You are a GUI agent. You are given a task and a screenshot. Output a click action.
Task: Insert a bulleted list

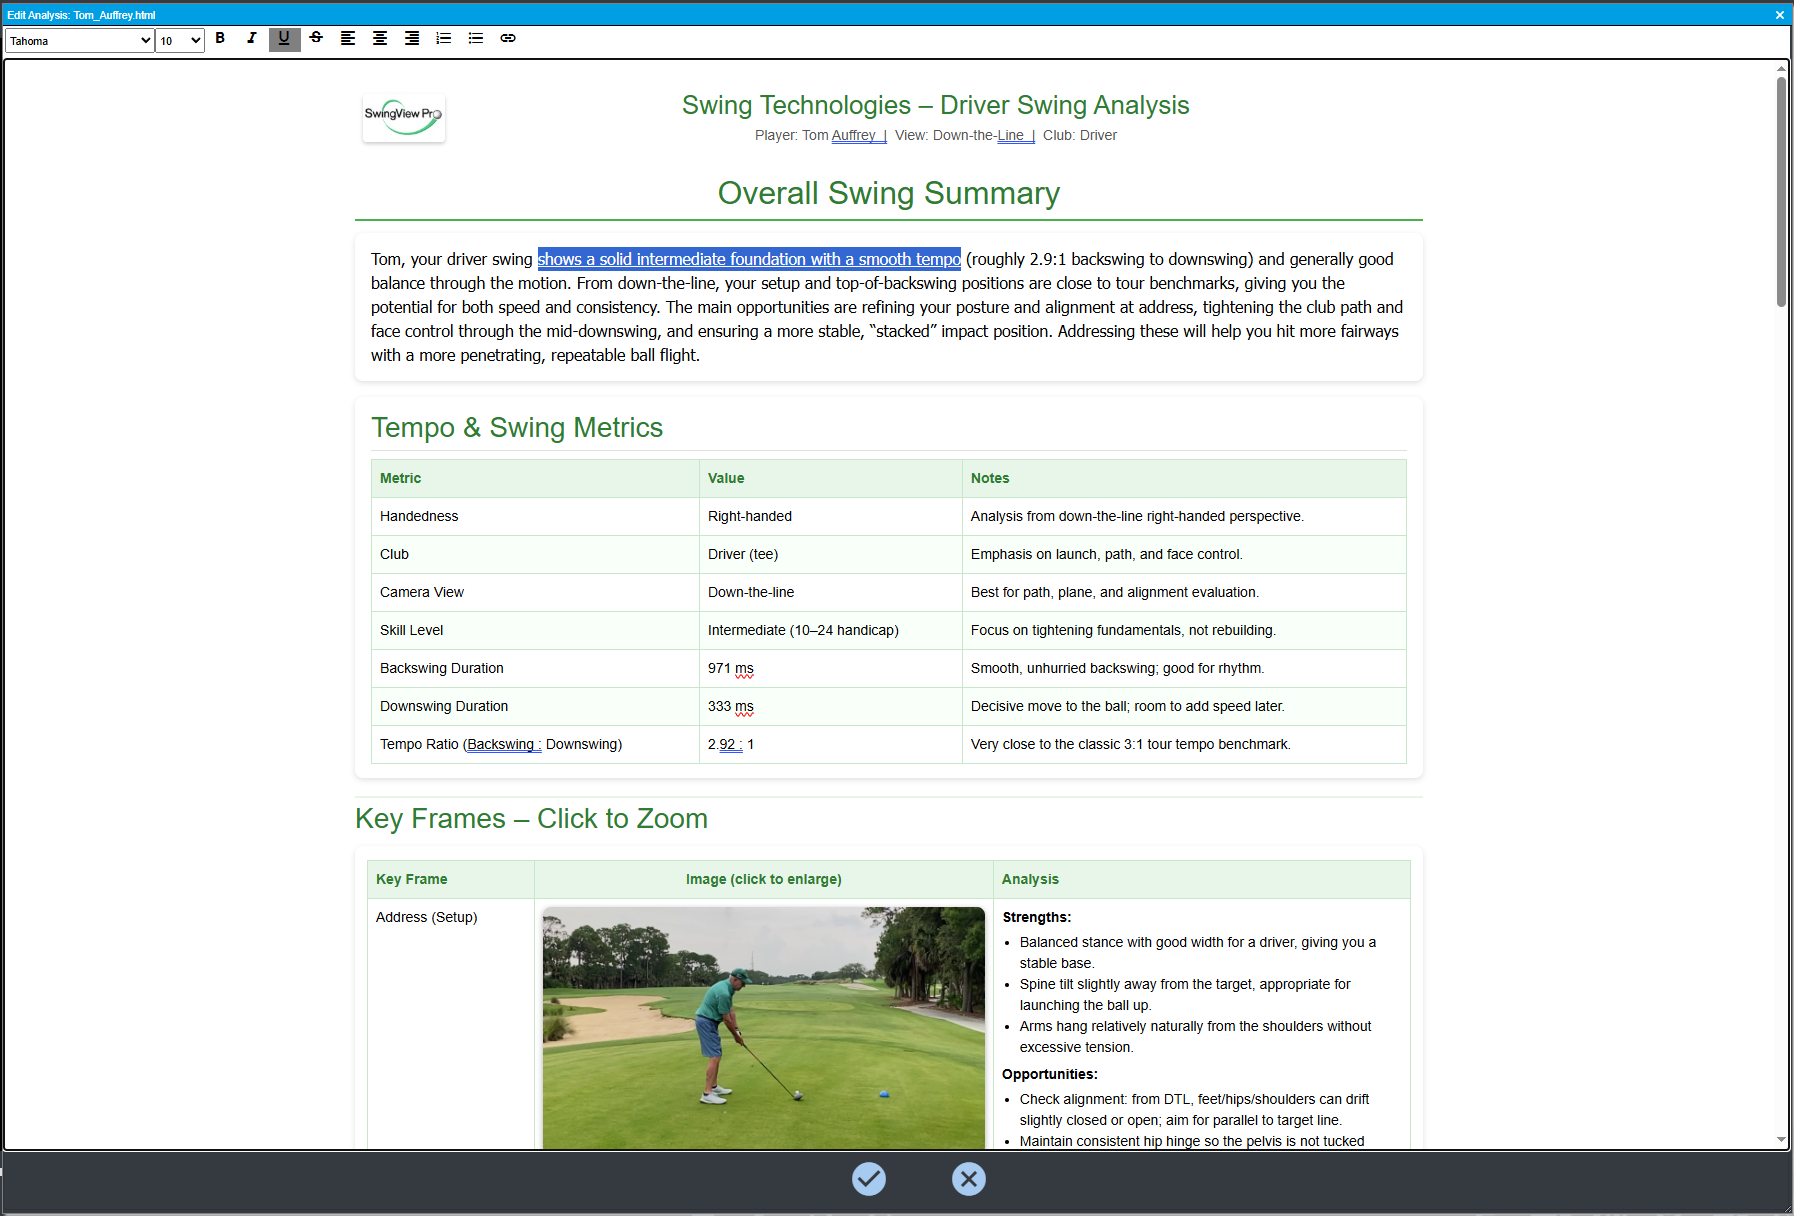476,39
